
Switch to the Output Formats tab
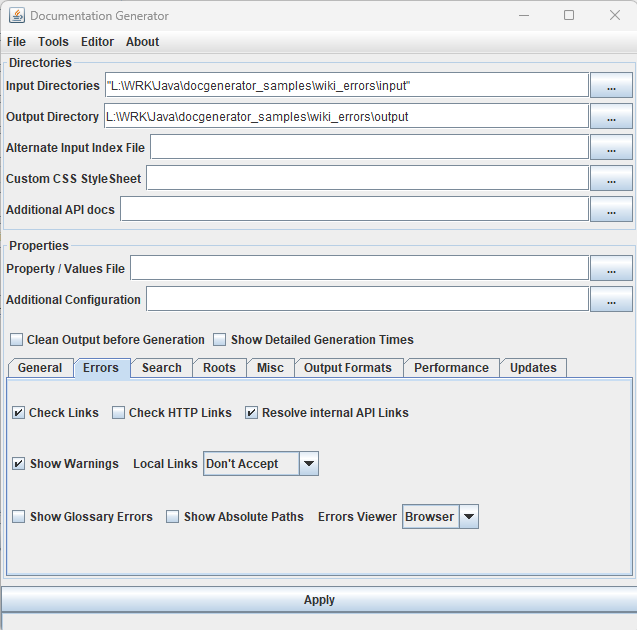(348, 368)
